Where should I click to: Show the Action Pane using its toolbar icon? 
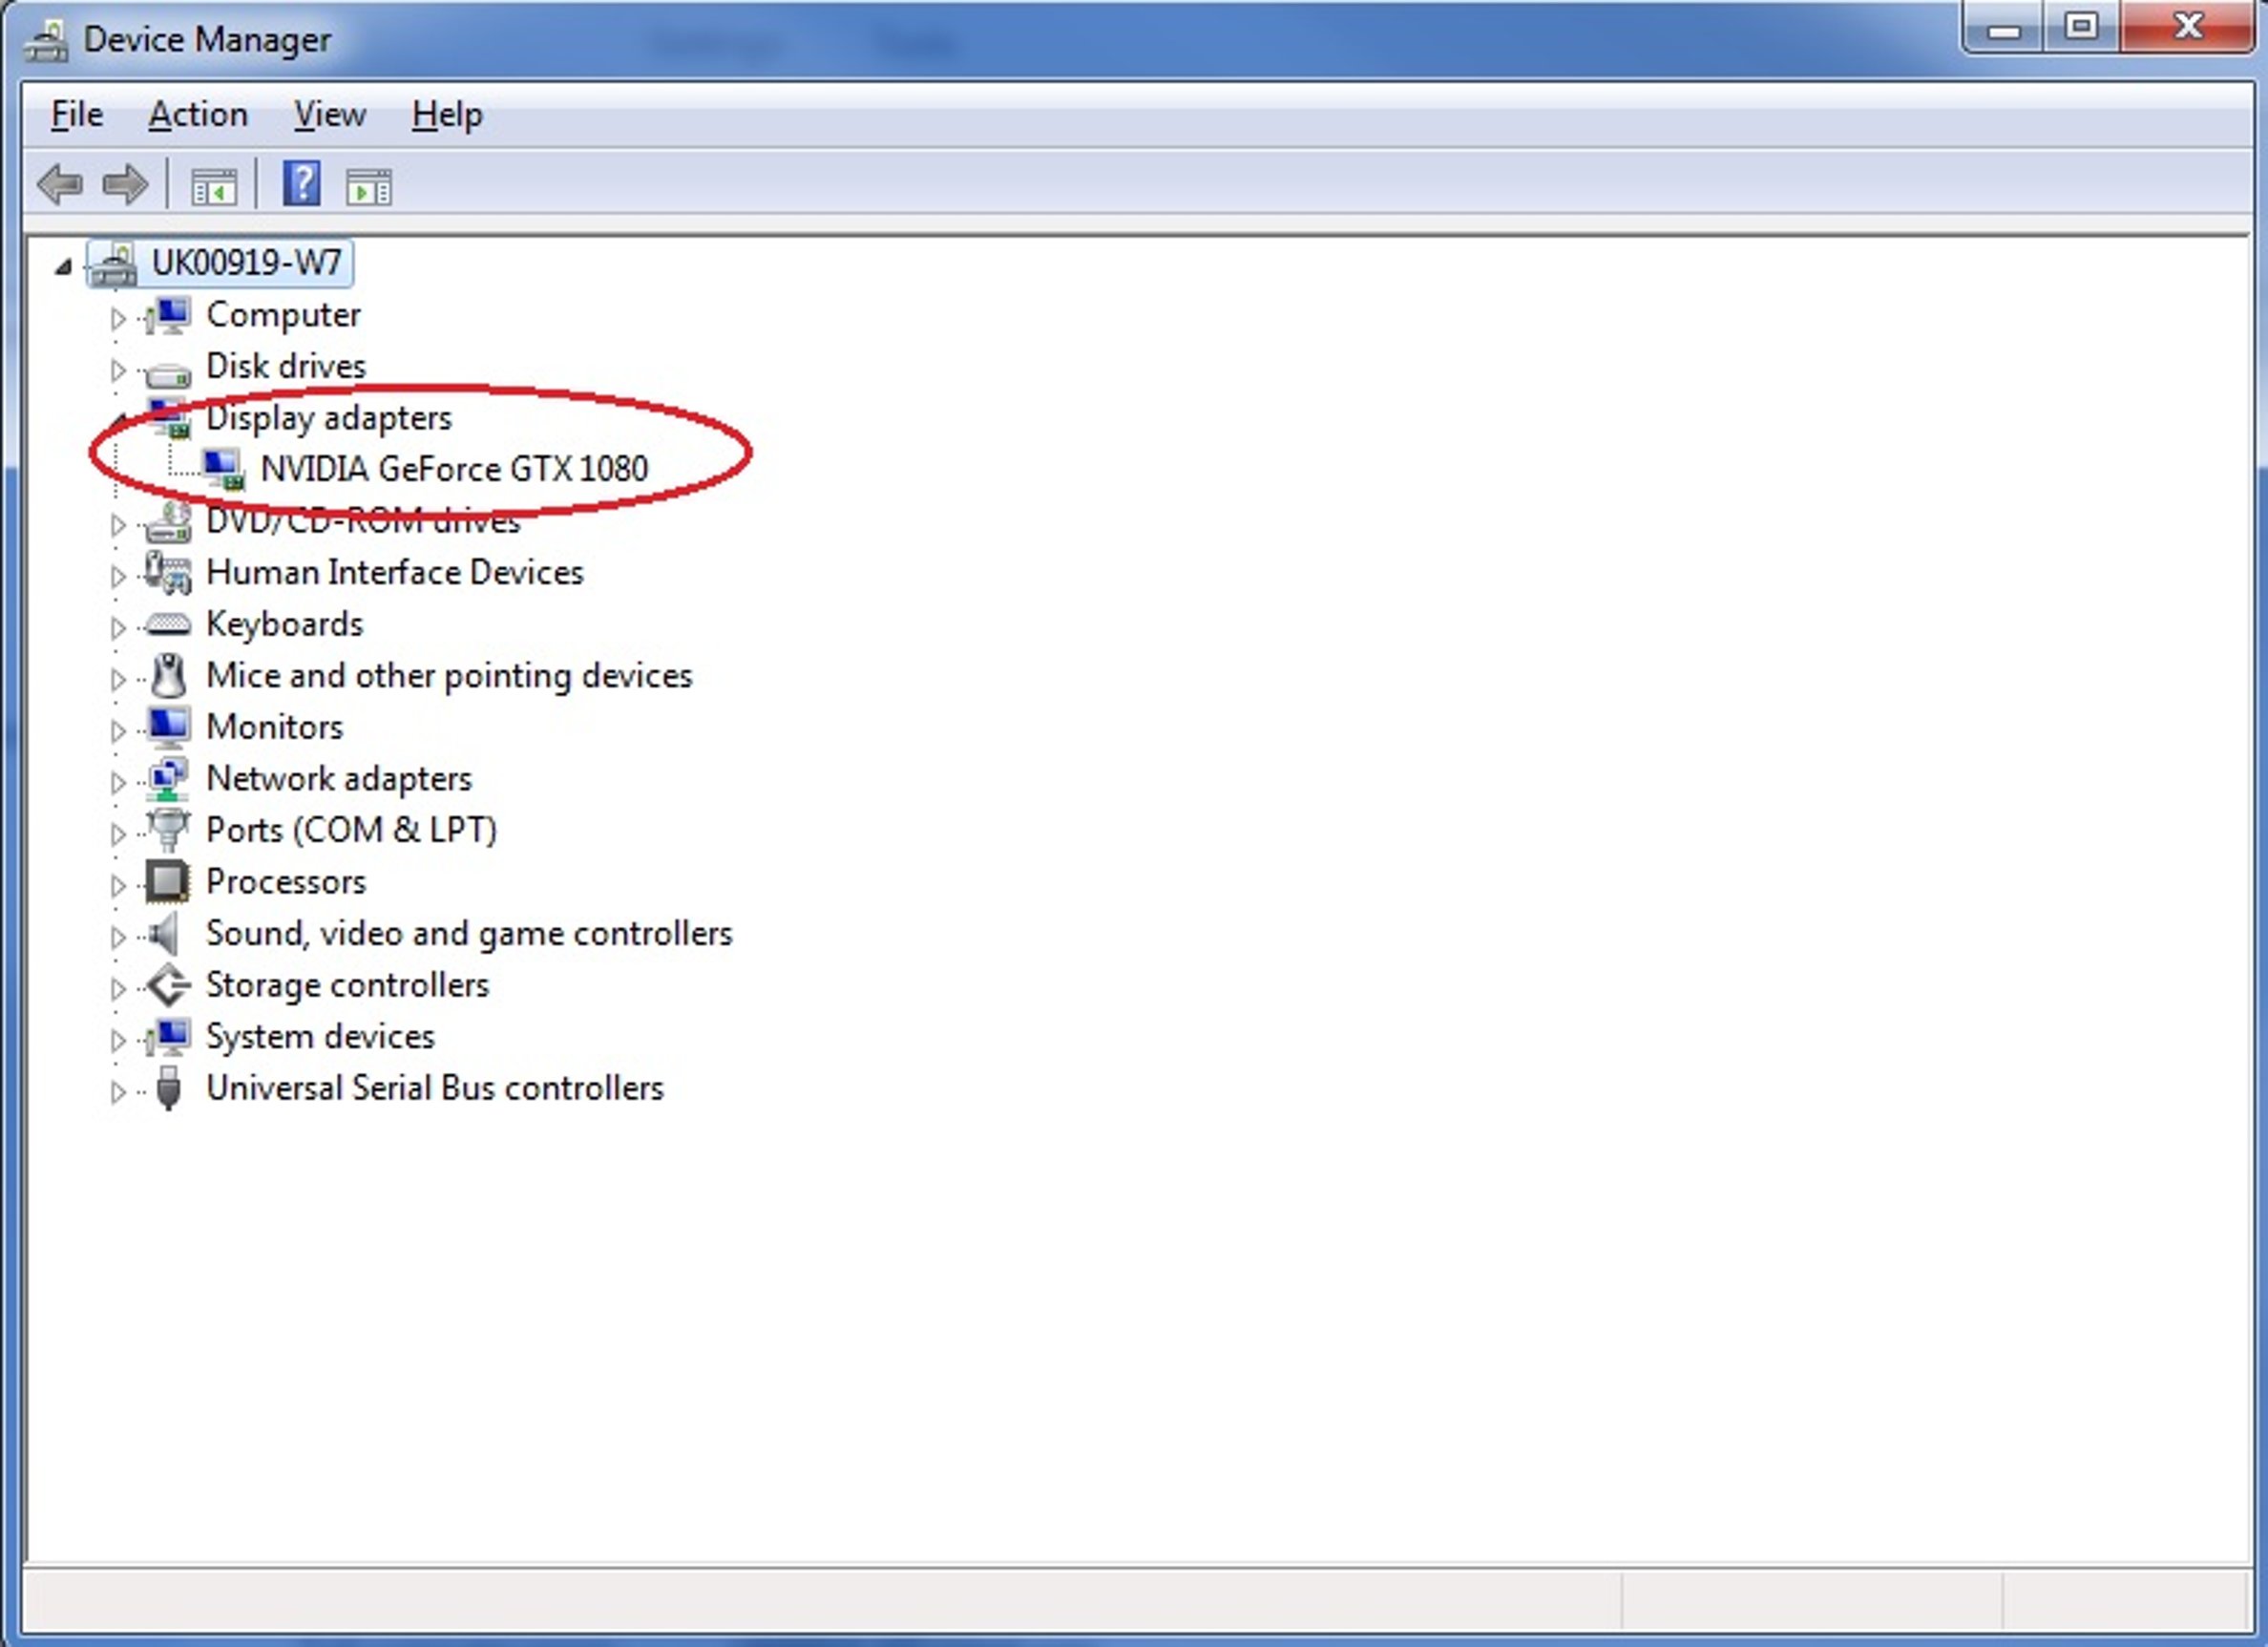(368, 184)
